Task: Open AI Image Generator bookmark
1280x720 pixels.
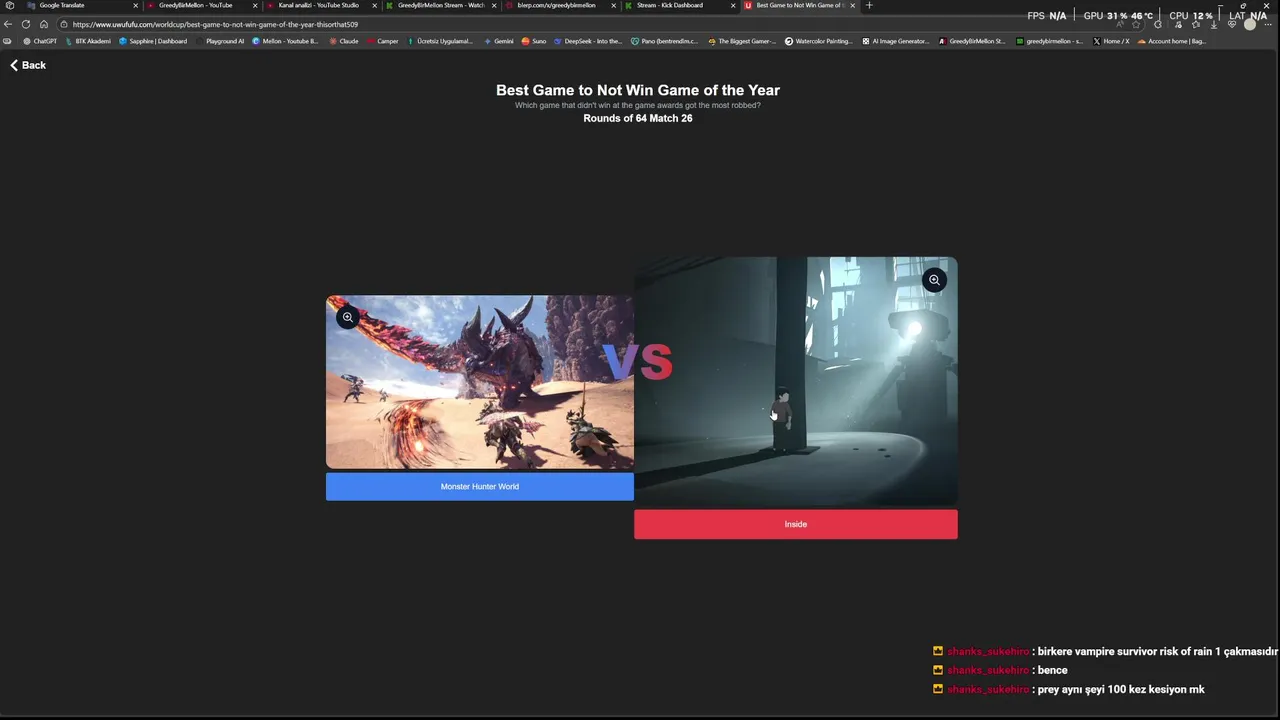Action: coord(896,41)
